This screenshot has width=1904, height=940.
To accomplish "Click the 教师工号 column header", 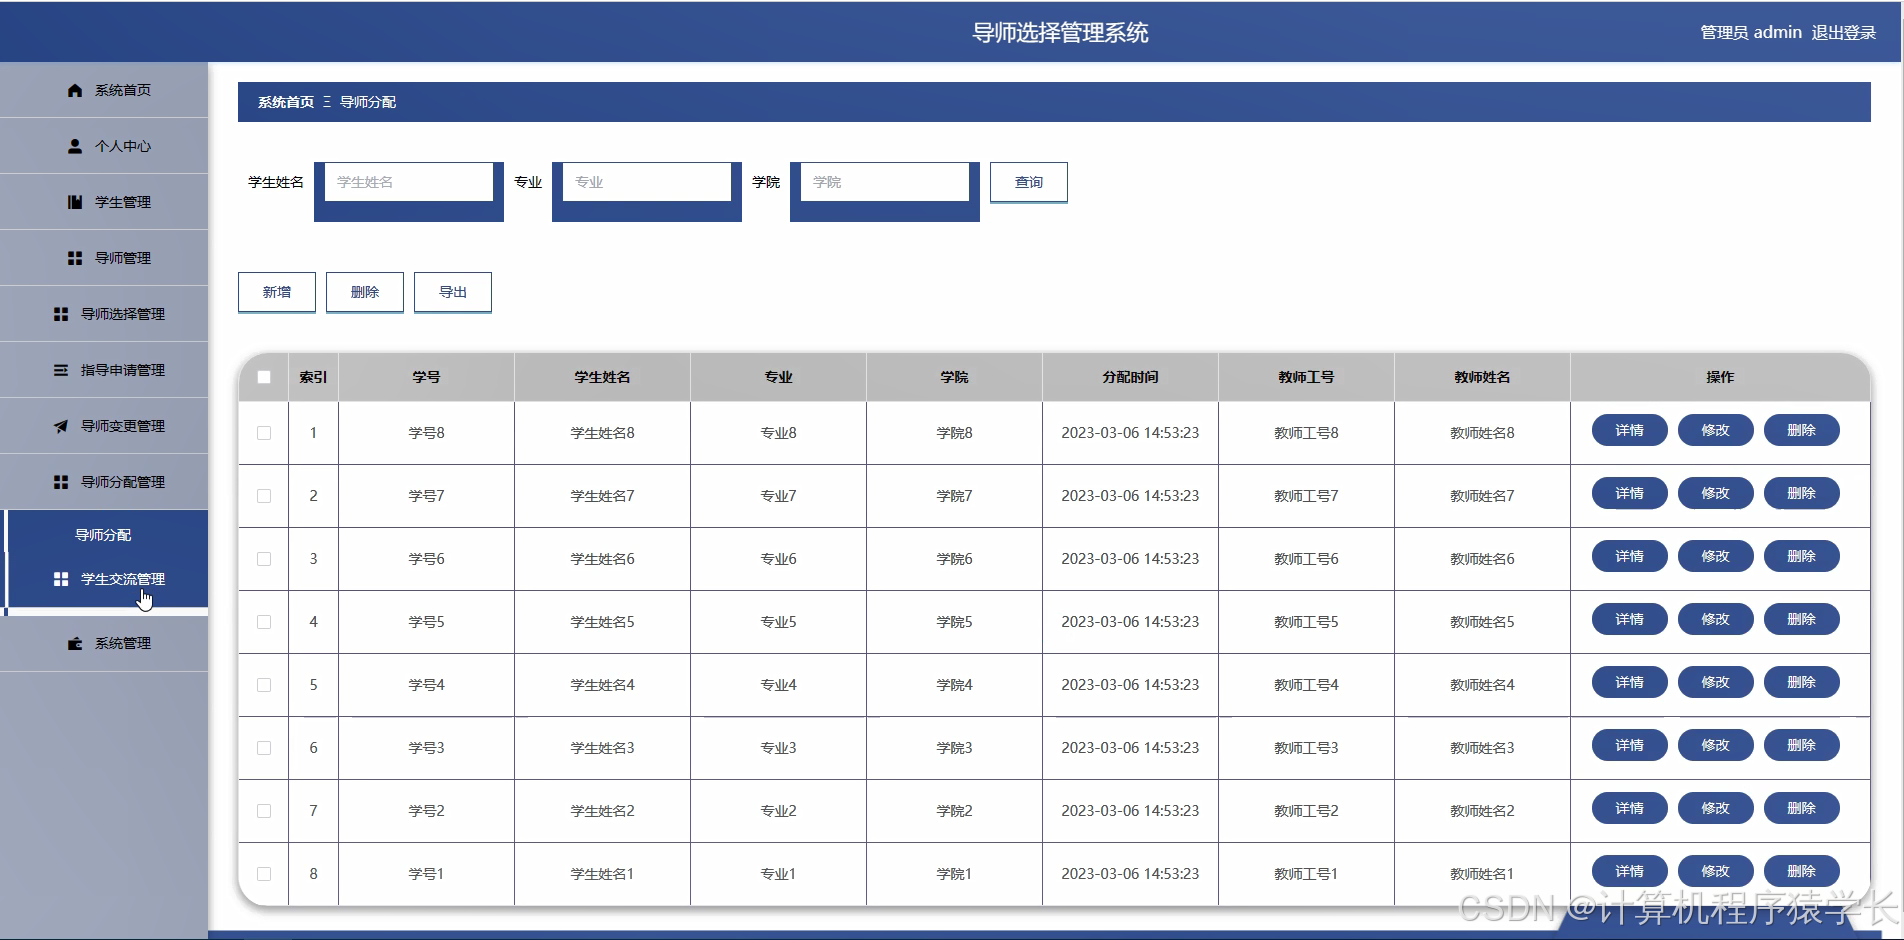I will [x=1306, y=377].
